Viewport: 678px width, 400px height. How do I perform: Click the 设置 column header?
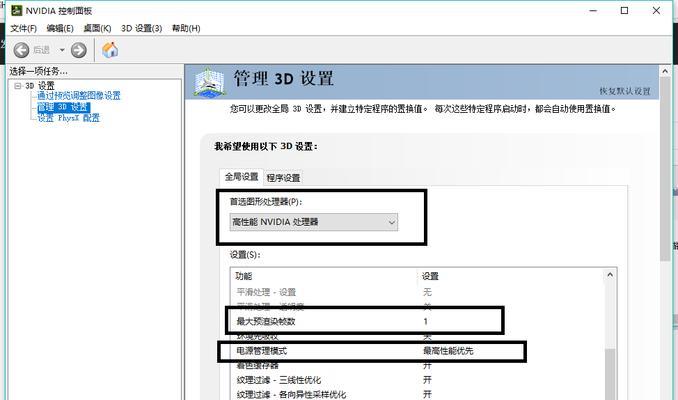430,276
